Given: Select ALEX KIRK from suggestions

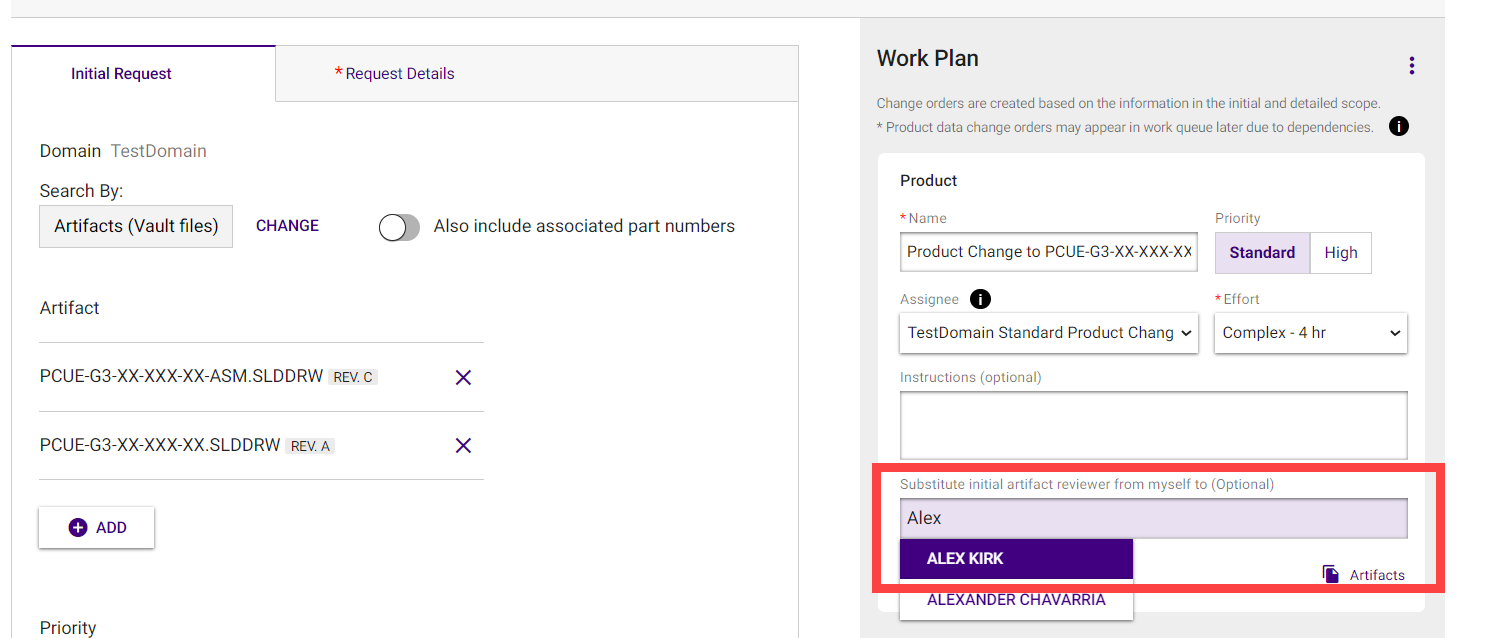Looking at the screenshot, I should coord(1015,559).
